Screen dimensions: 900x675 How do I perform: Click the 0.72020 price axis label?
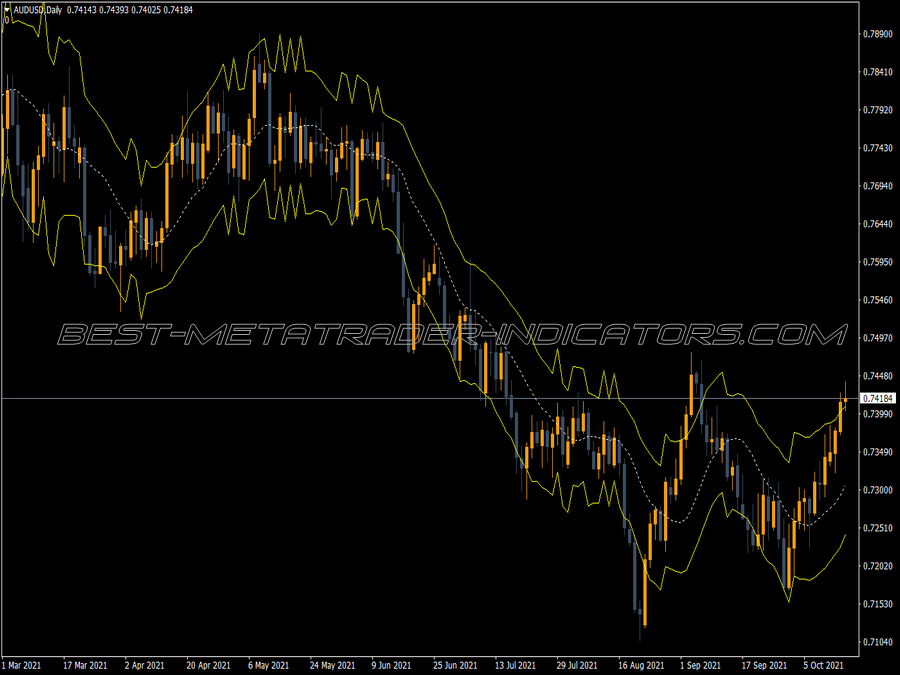[878, 566]
